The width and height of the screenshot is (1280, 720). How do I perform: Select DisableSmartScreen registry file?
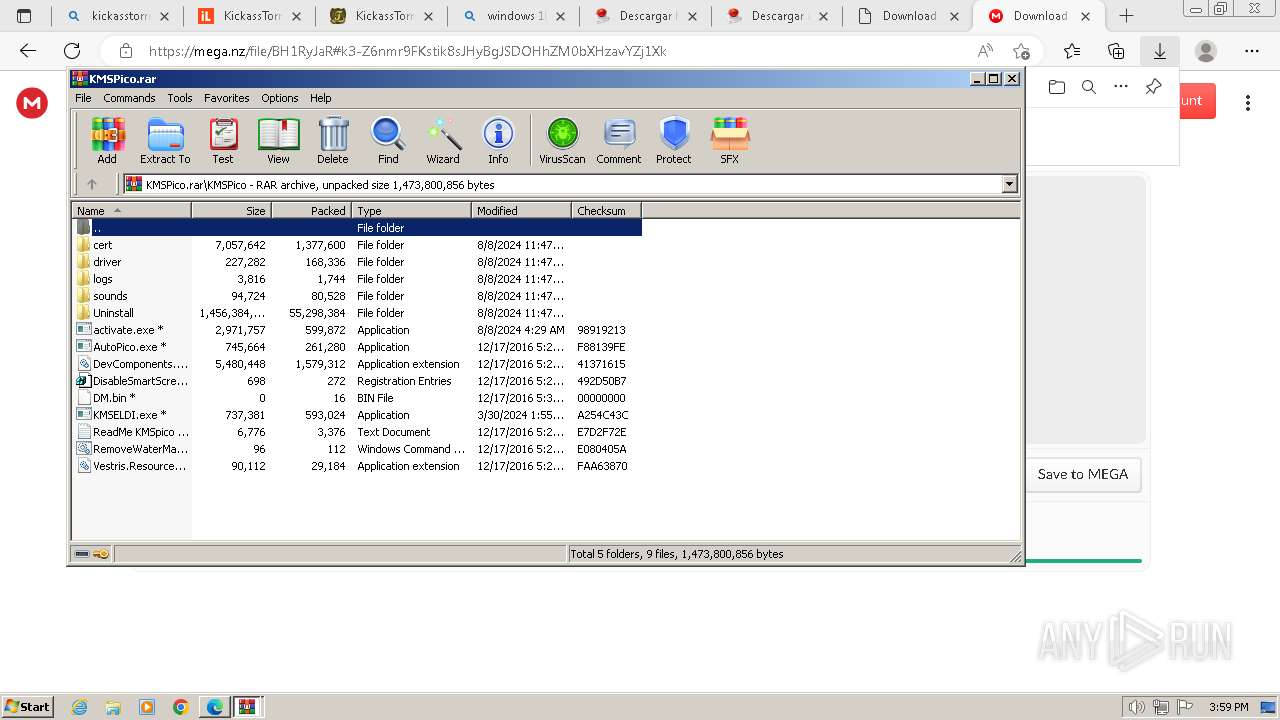pos(357,381)
